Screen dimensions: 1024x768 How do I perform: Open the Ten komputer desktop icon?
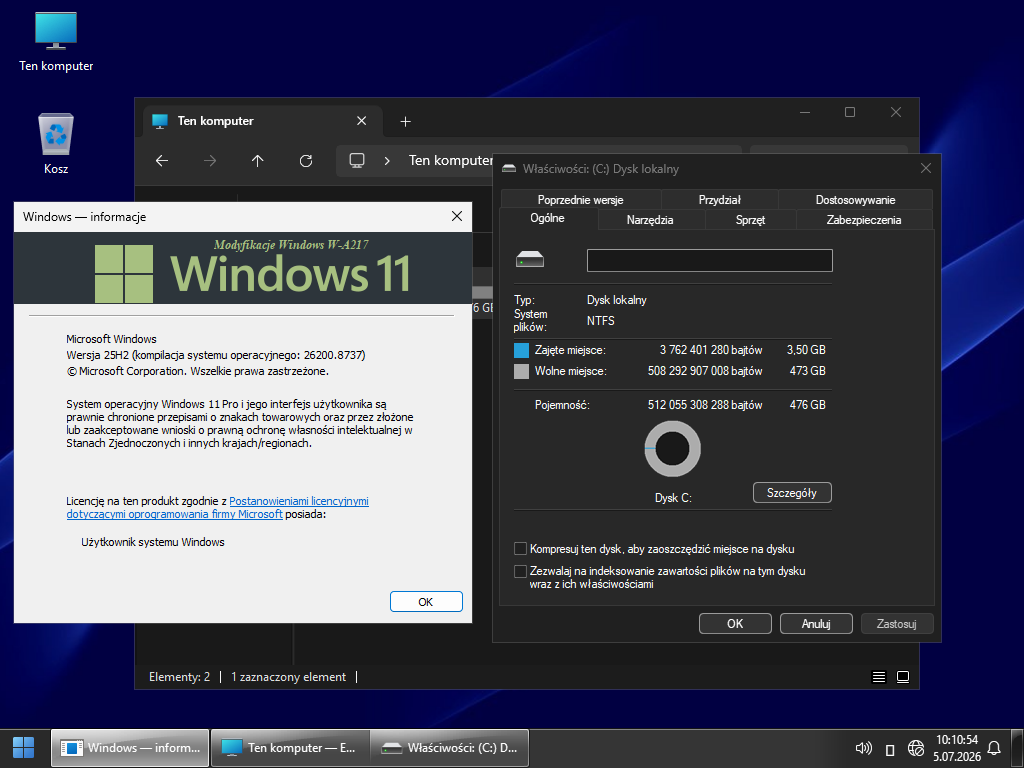56,42
